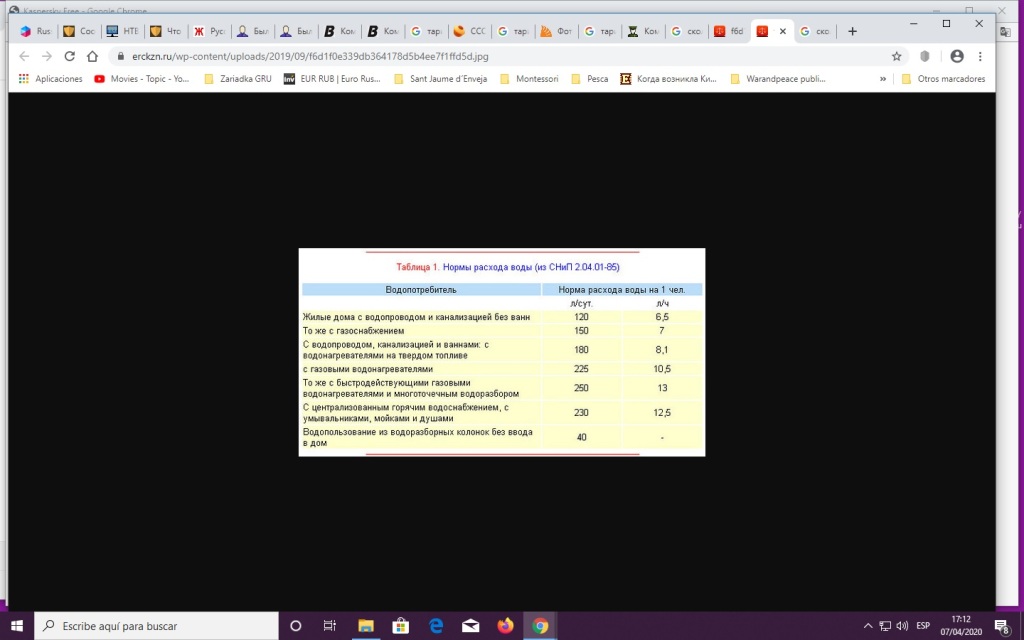Launch Firefox from the Windows taskbar
The image size is (1024, 640).
505,626
